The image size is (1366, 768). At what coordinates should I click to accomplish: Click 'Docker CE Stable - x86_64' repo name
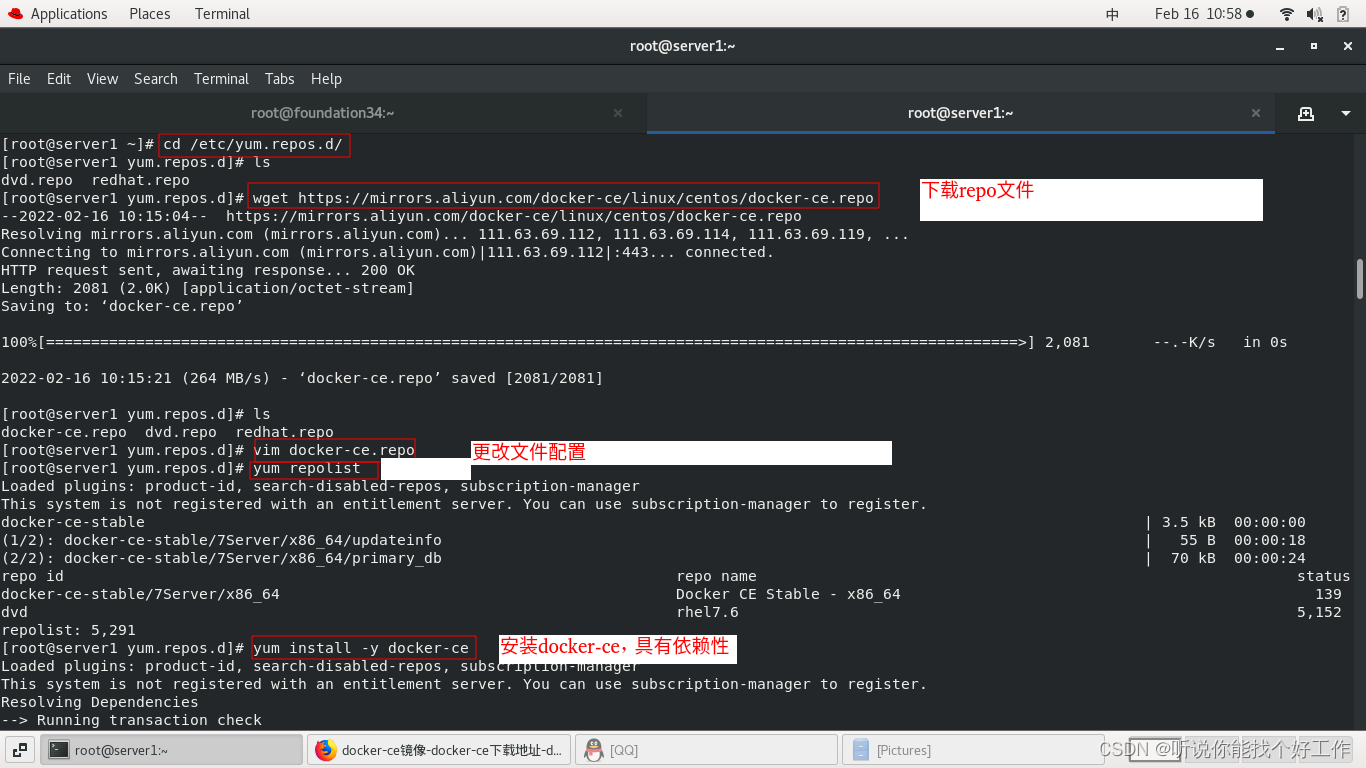pyautogui.click(x=788, y=594)
